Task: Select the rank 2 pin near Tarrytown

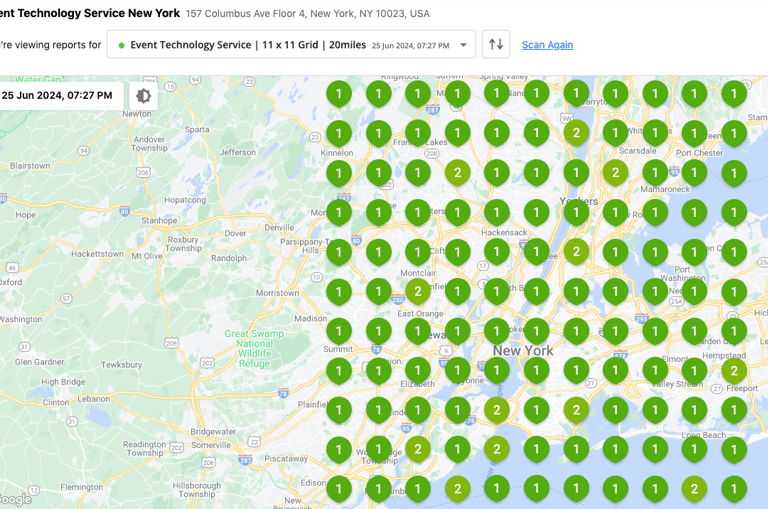Action: pyautogui.click(x=576, y=133)
